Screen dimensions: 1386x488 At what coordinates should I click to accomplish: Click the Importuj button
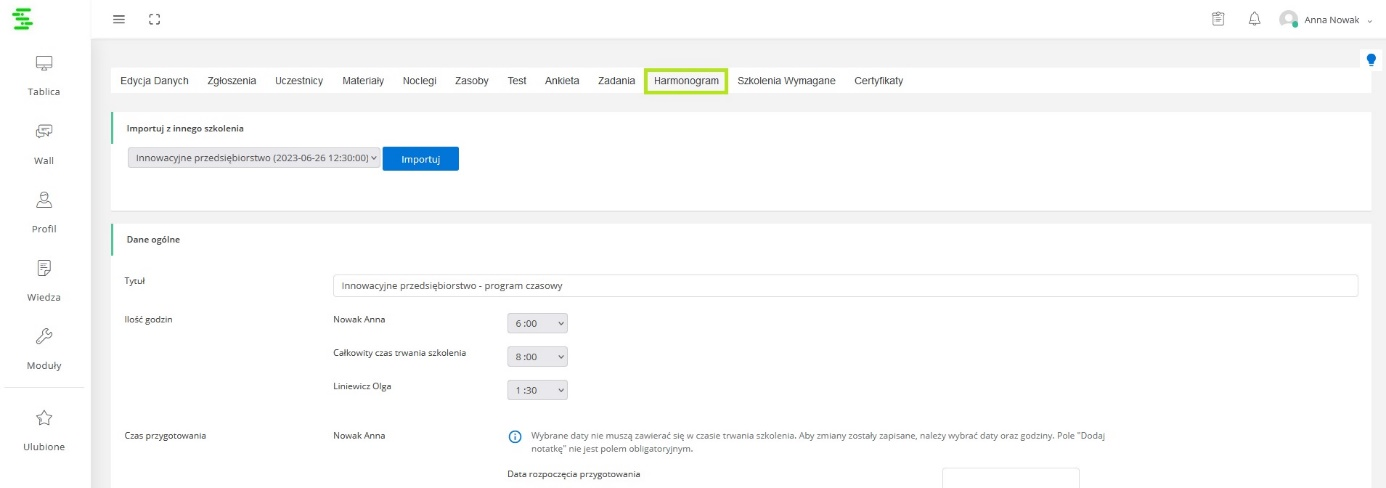pos(420,159)
